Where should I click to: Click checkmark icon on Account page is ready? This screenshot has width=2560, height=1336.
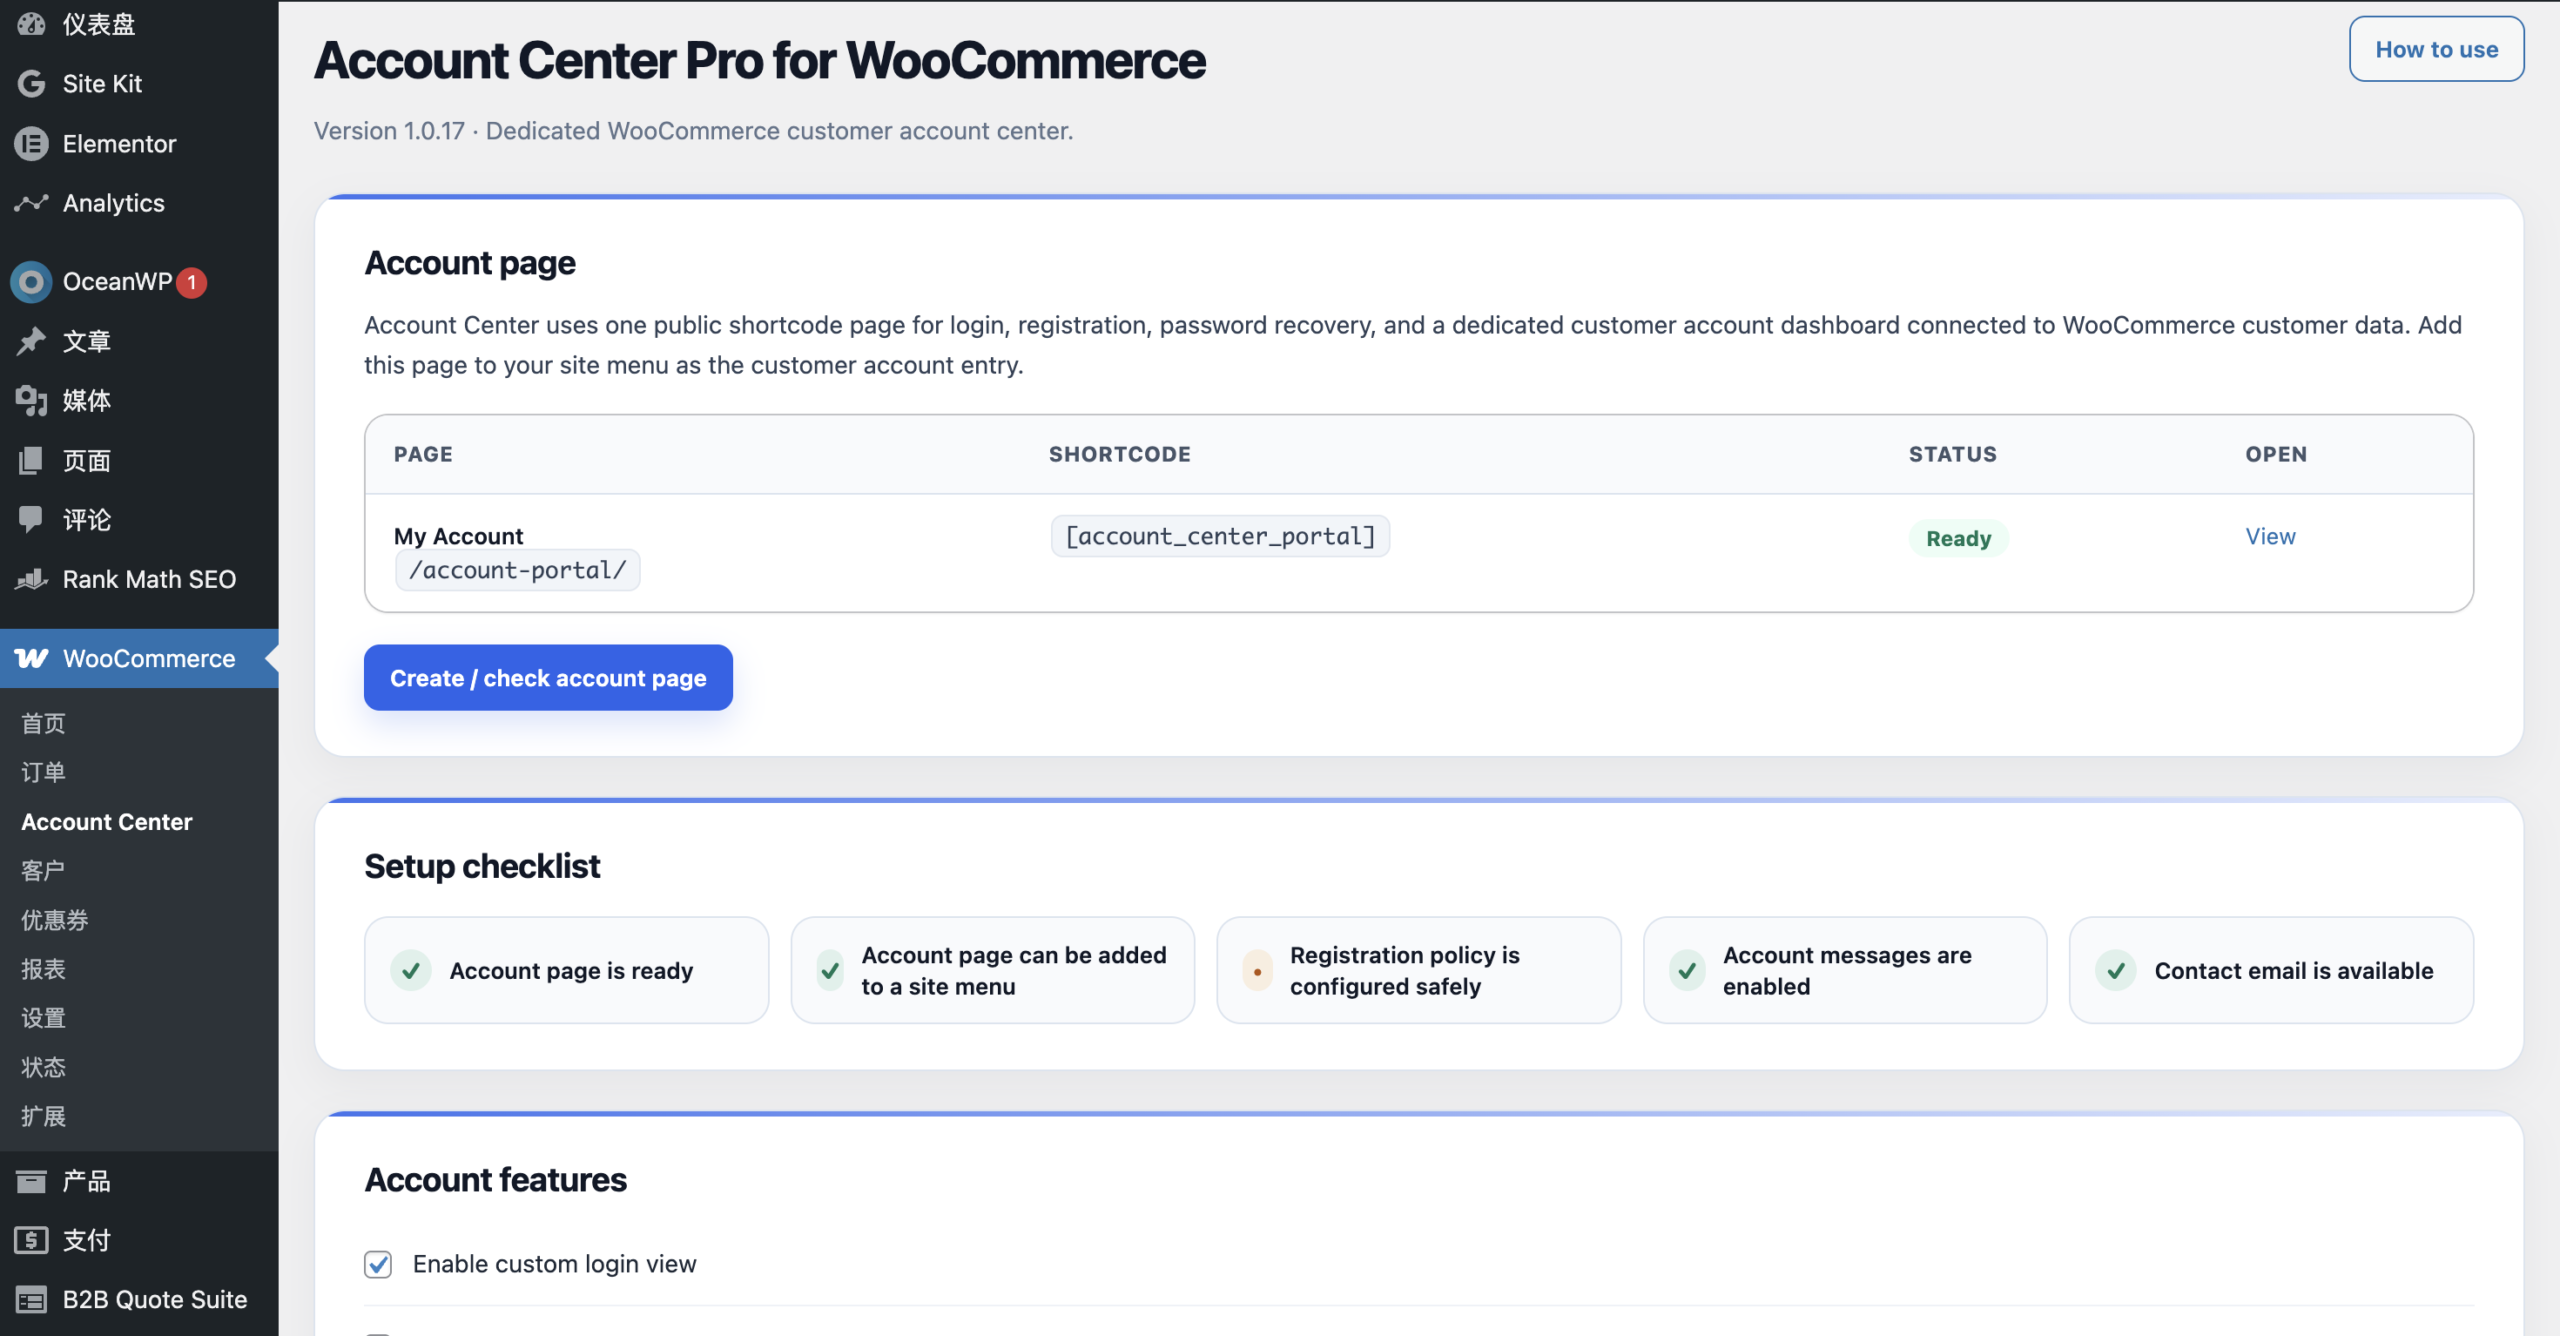tap(410, 970)
